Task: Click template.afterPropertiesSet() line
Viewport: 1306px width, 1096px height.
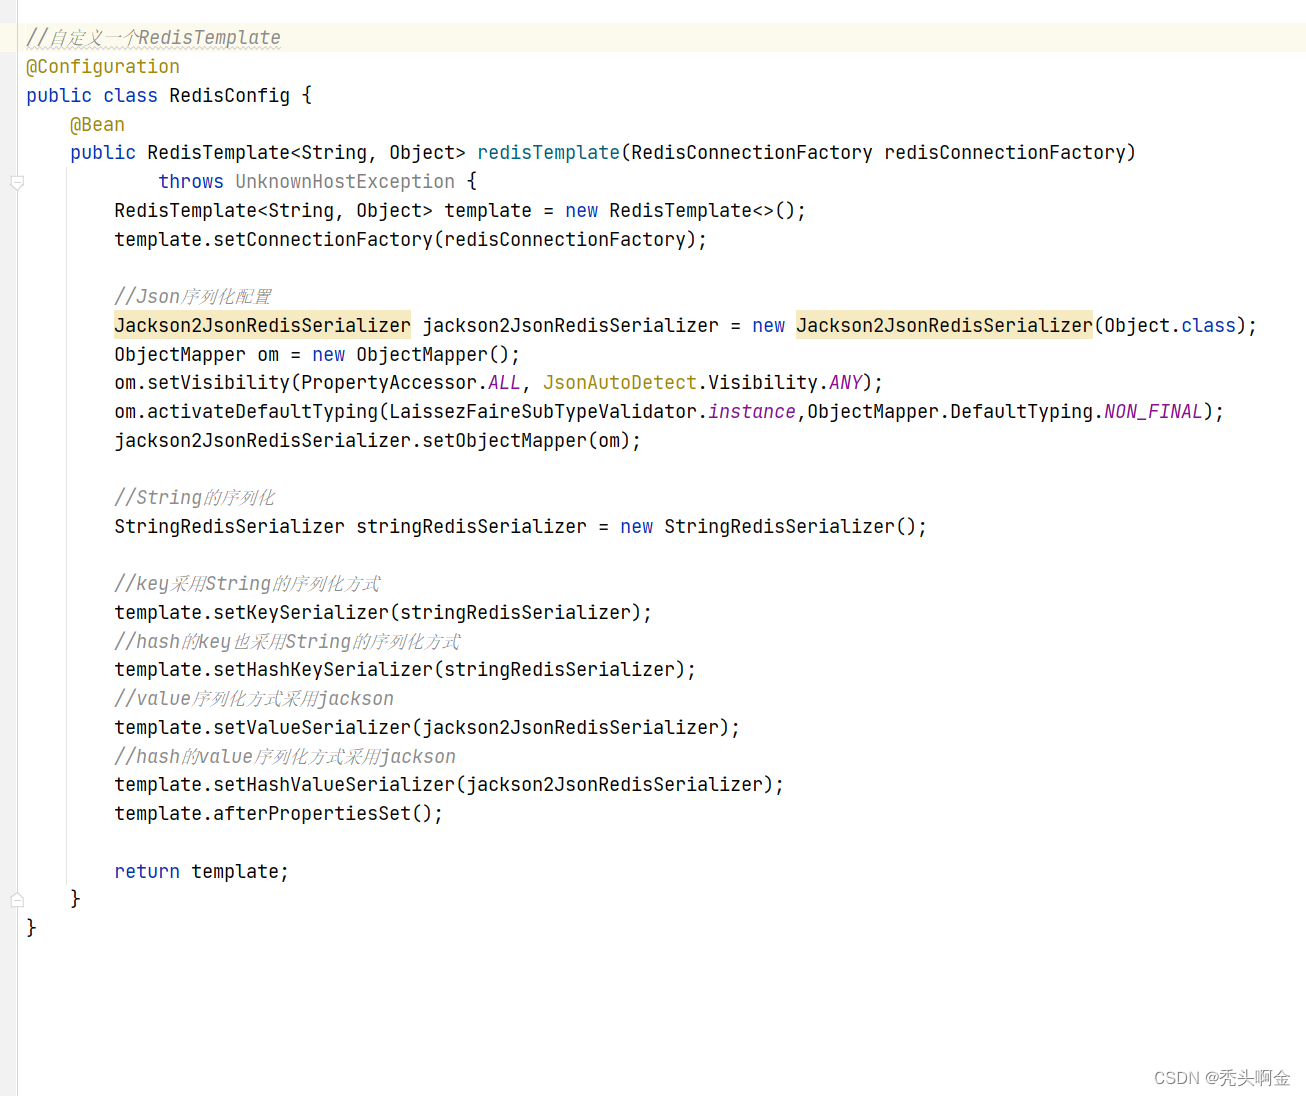Action: click(x=278, y=814)
